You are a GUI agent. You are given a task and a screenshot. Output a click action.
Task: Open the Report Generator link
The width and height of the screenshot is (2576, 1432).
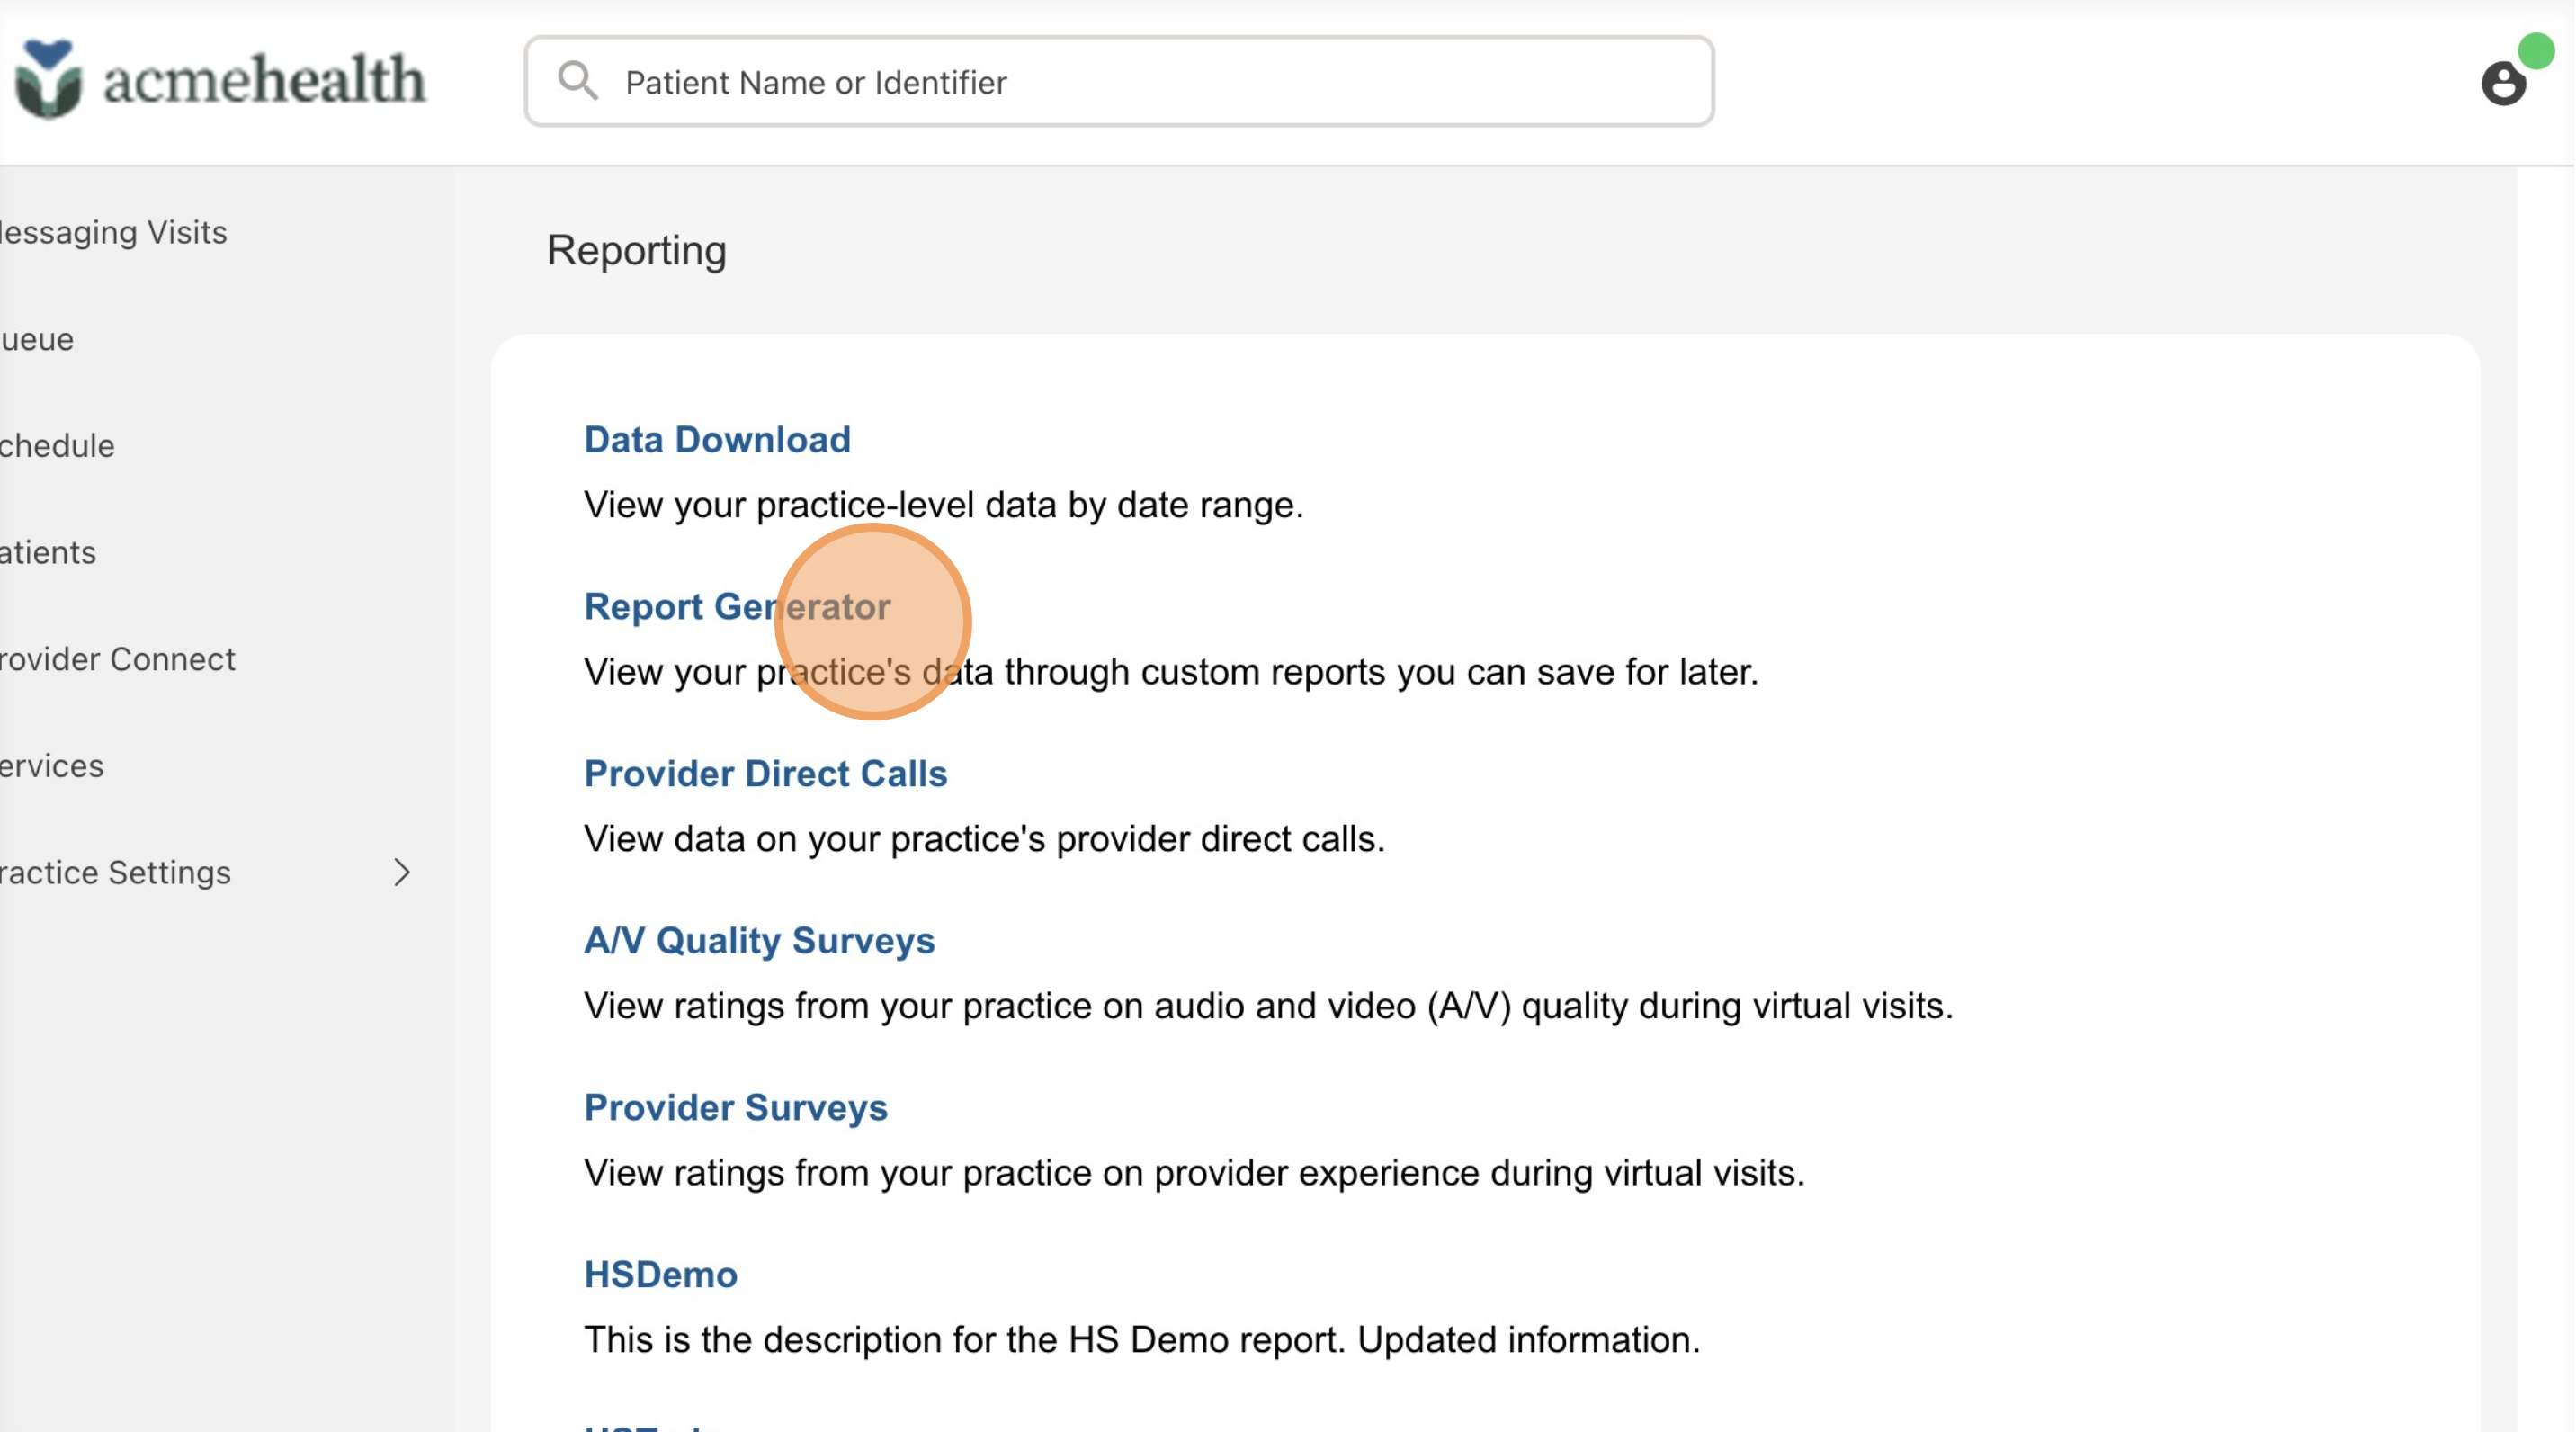click(x=737, y=607)
